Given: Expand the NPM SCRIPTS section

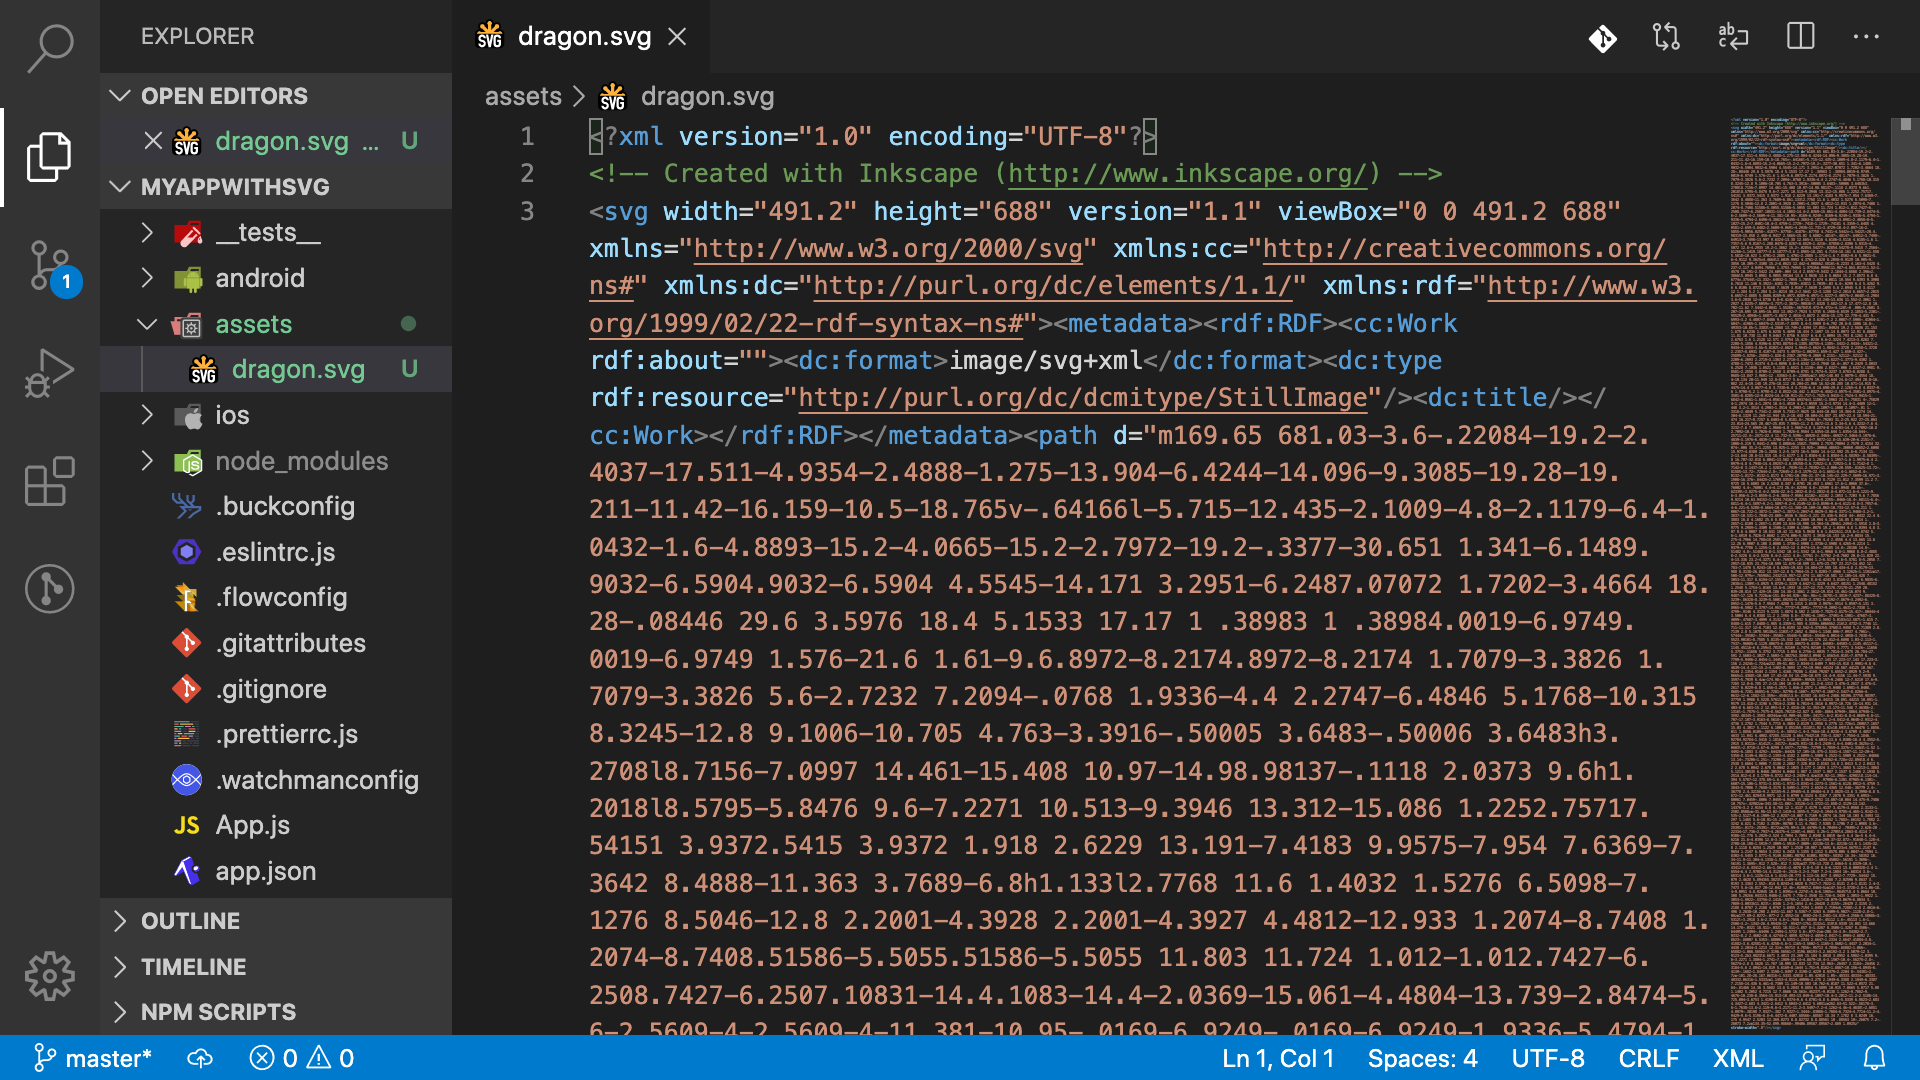Looking at the screenshot, I should coord(218,1012).
